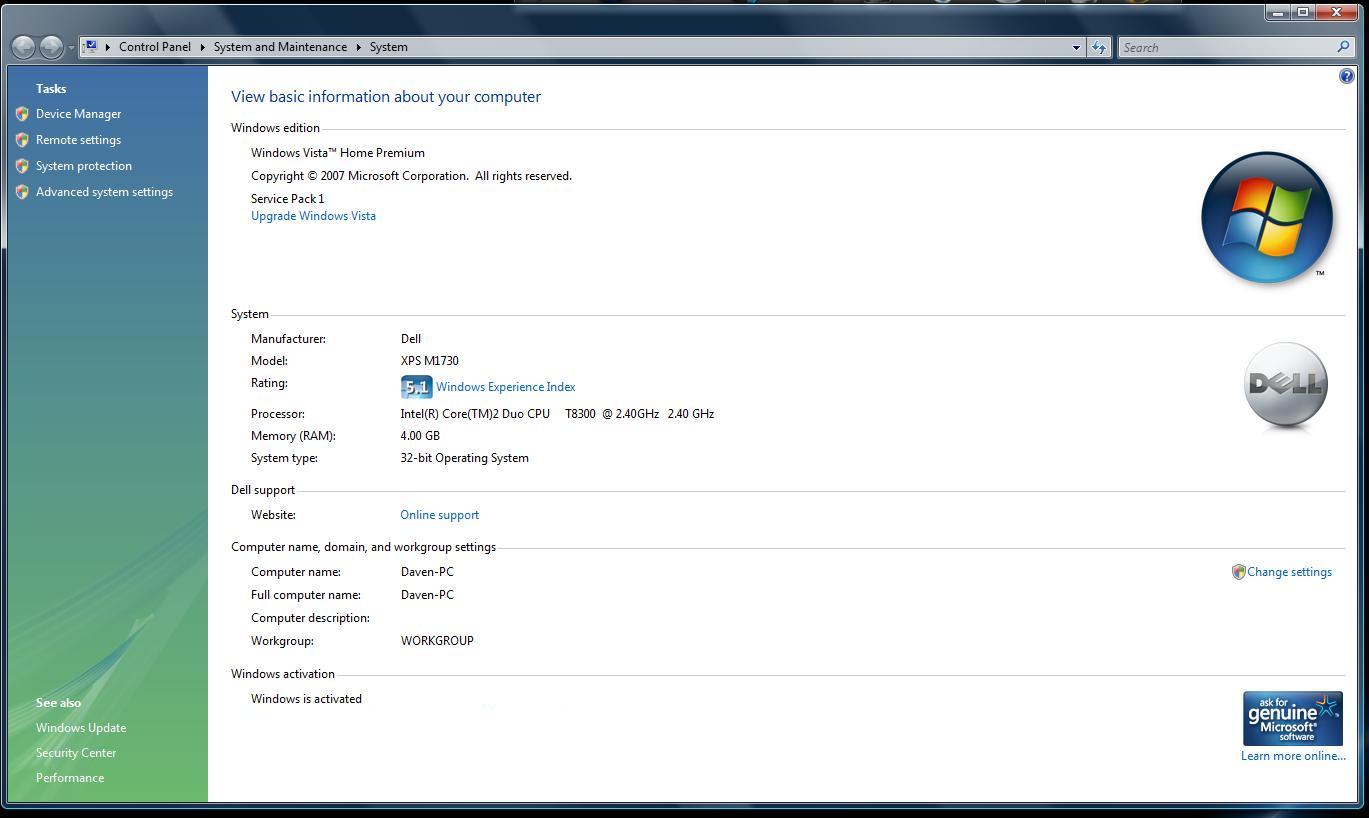
Task: Click the magnifying glass search icon
Action: (1343, 47)
